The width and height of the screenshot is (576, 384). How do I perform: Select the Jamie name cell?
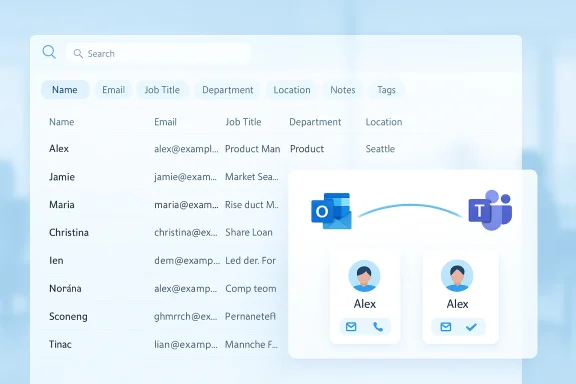click(x=62, y=177)
